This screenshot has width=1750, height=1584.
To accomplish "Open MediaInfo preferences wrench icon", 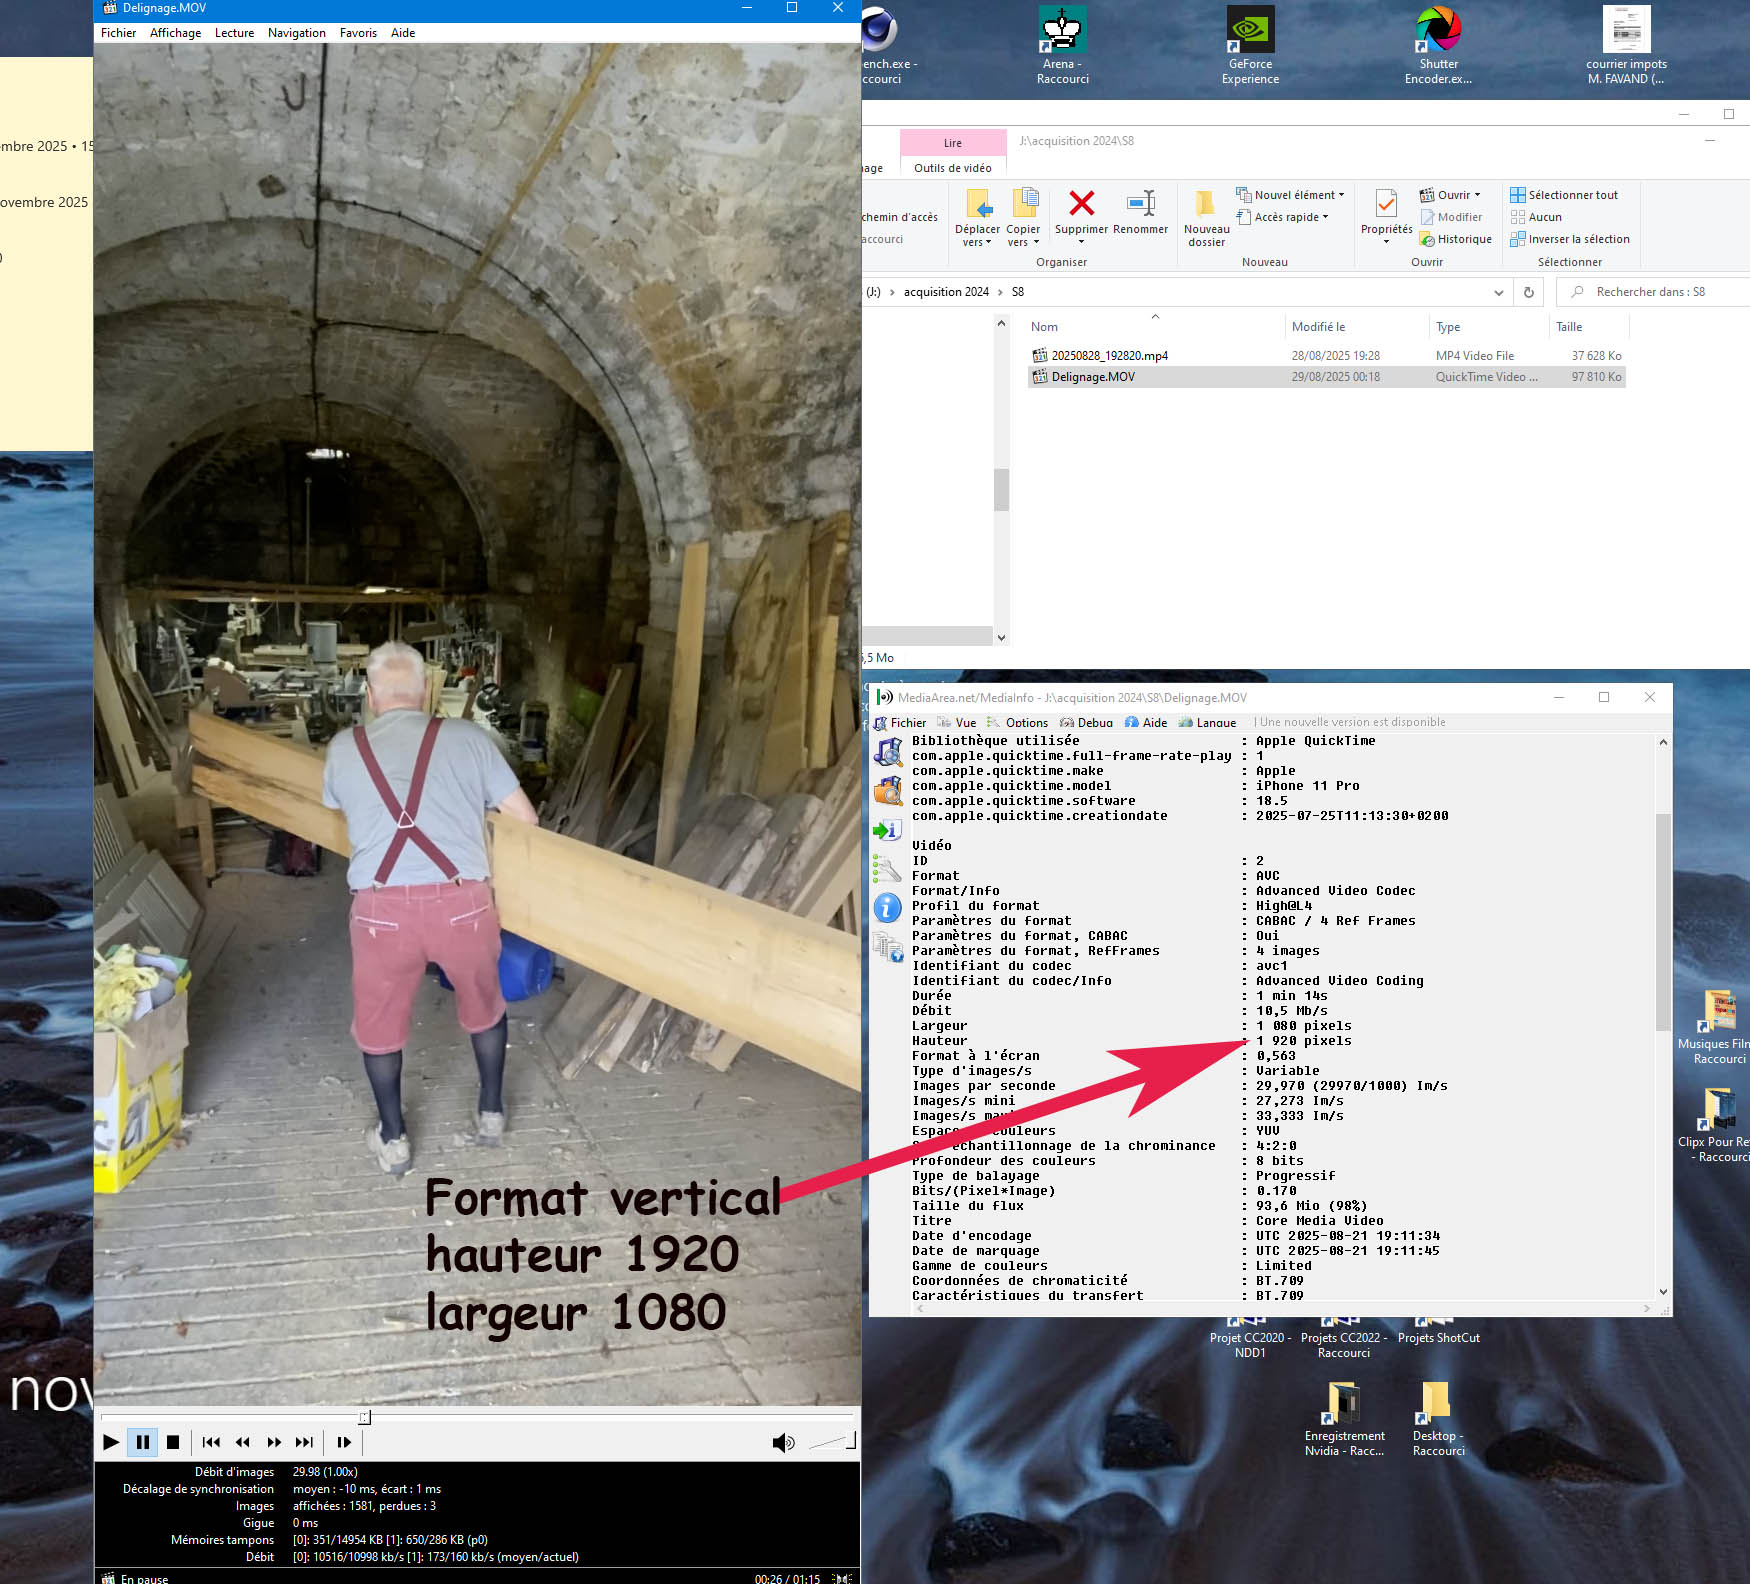I will click(x=887, y=869).
